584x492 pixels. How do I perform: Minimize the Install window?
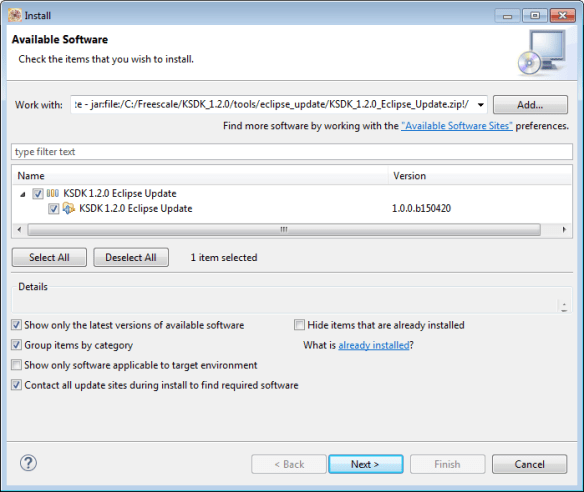click(x=507, y=16)
